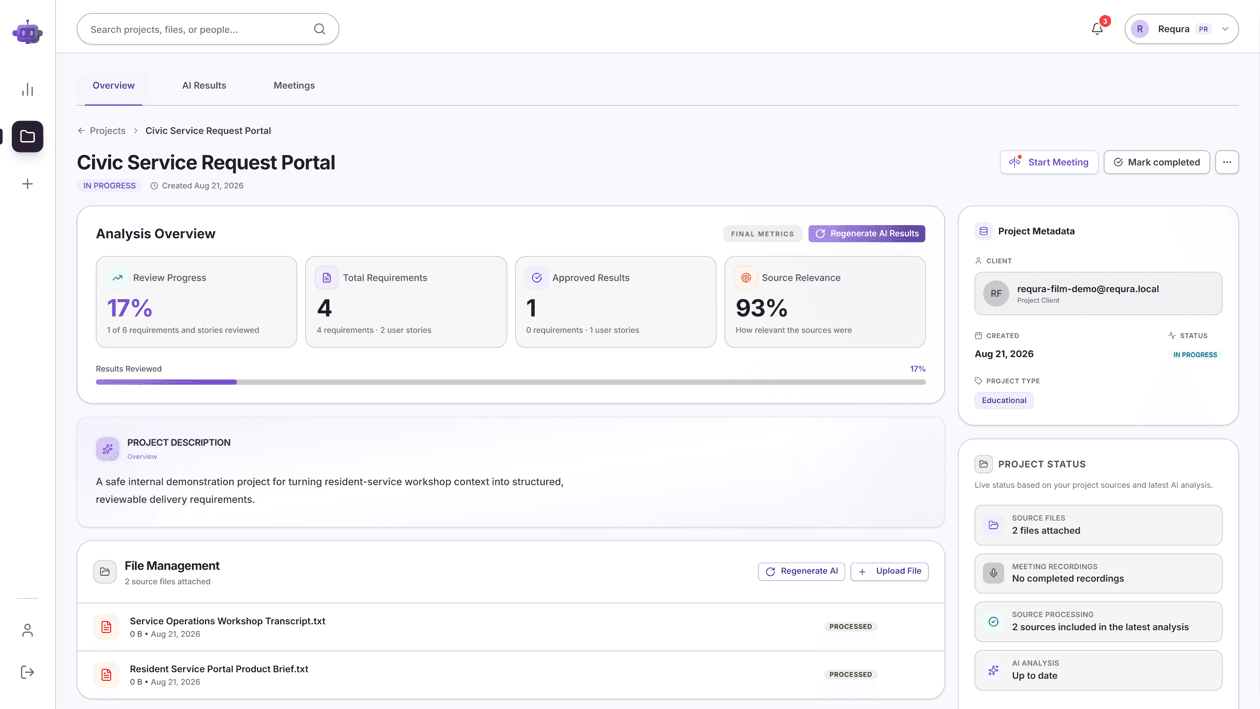Click the Project Metadata database icon

coord(984,231)
